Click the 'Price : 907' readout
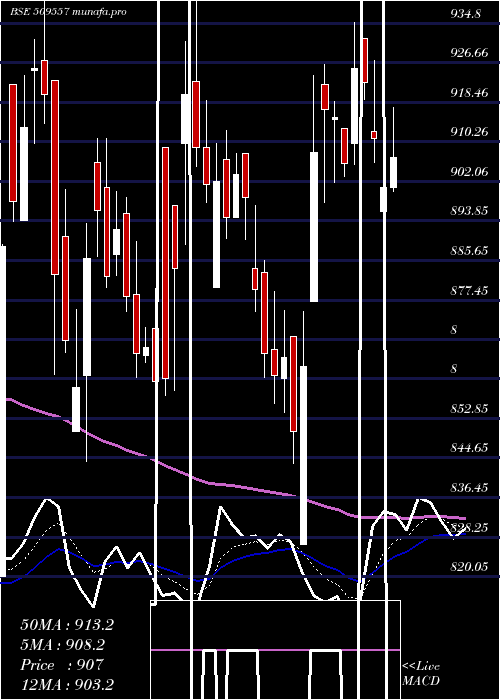This screenshot has width=500, height=700. [x=62, y=665]
